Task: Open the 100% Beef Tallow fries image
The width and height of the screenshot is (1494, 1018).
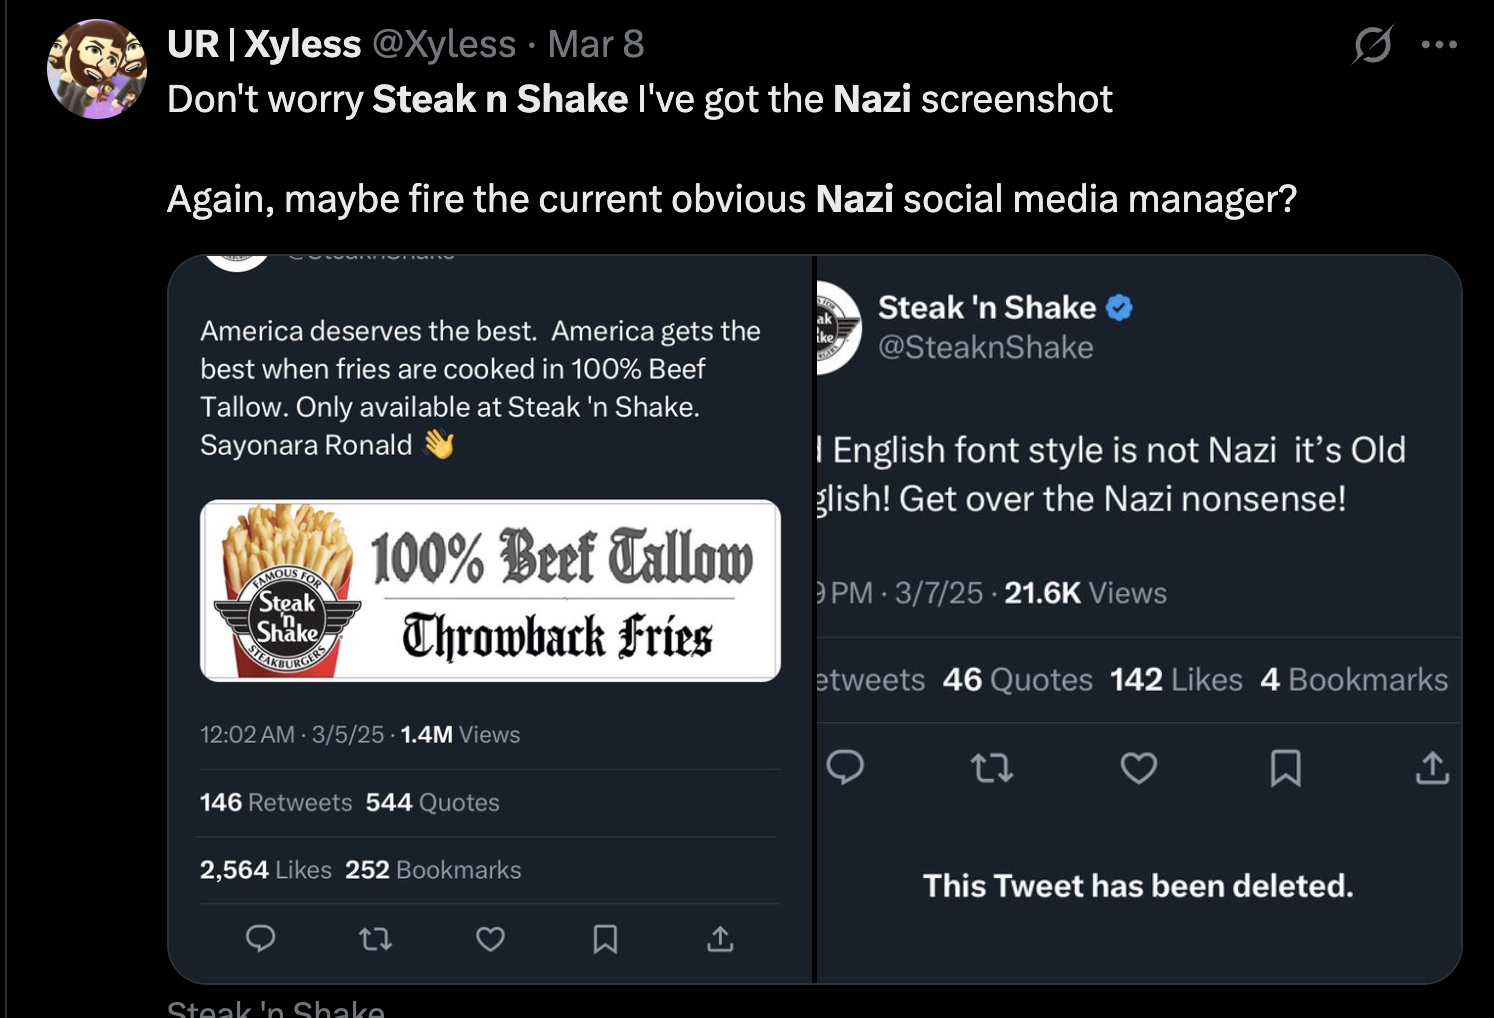Action: click(x=490, y=590)
